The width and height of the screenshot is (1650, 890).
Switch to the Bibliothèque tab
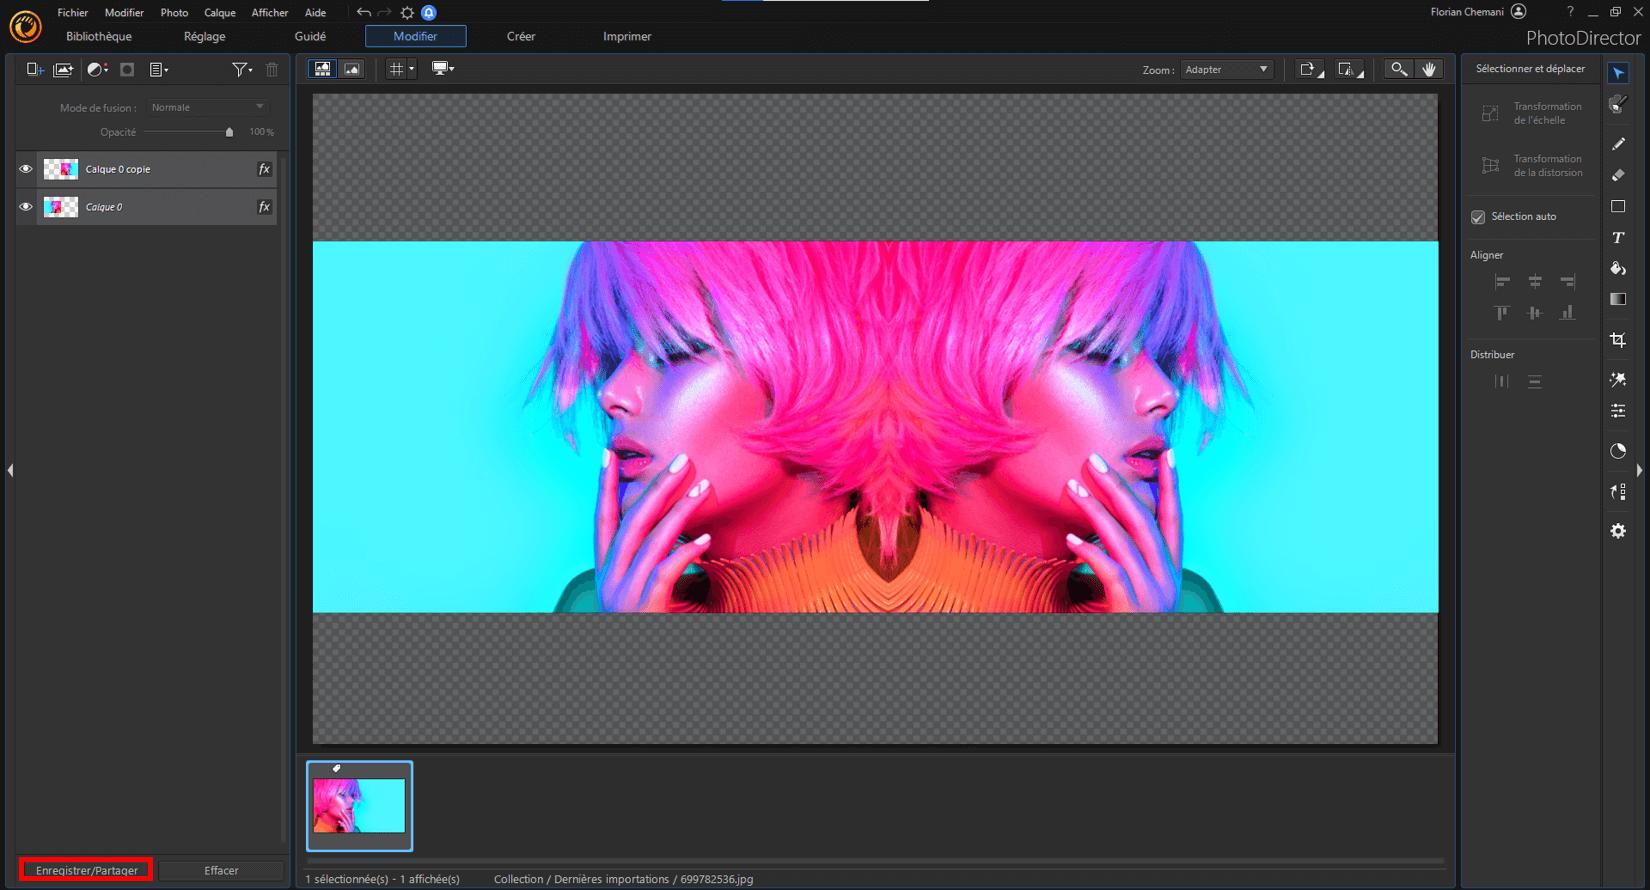coord(99,36)
